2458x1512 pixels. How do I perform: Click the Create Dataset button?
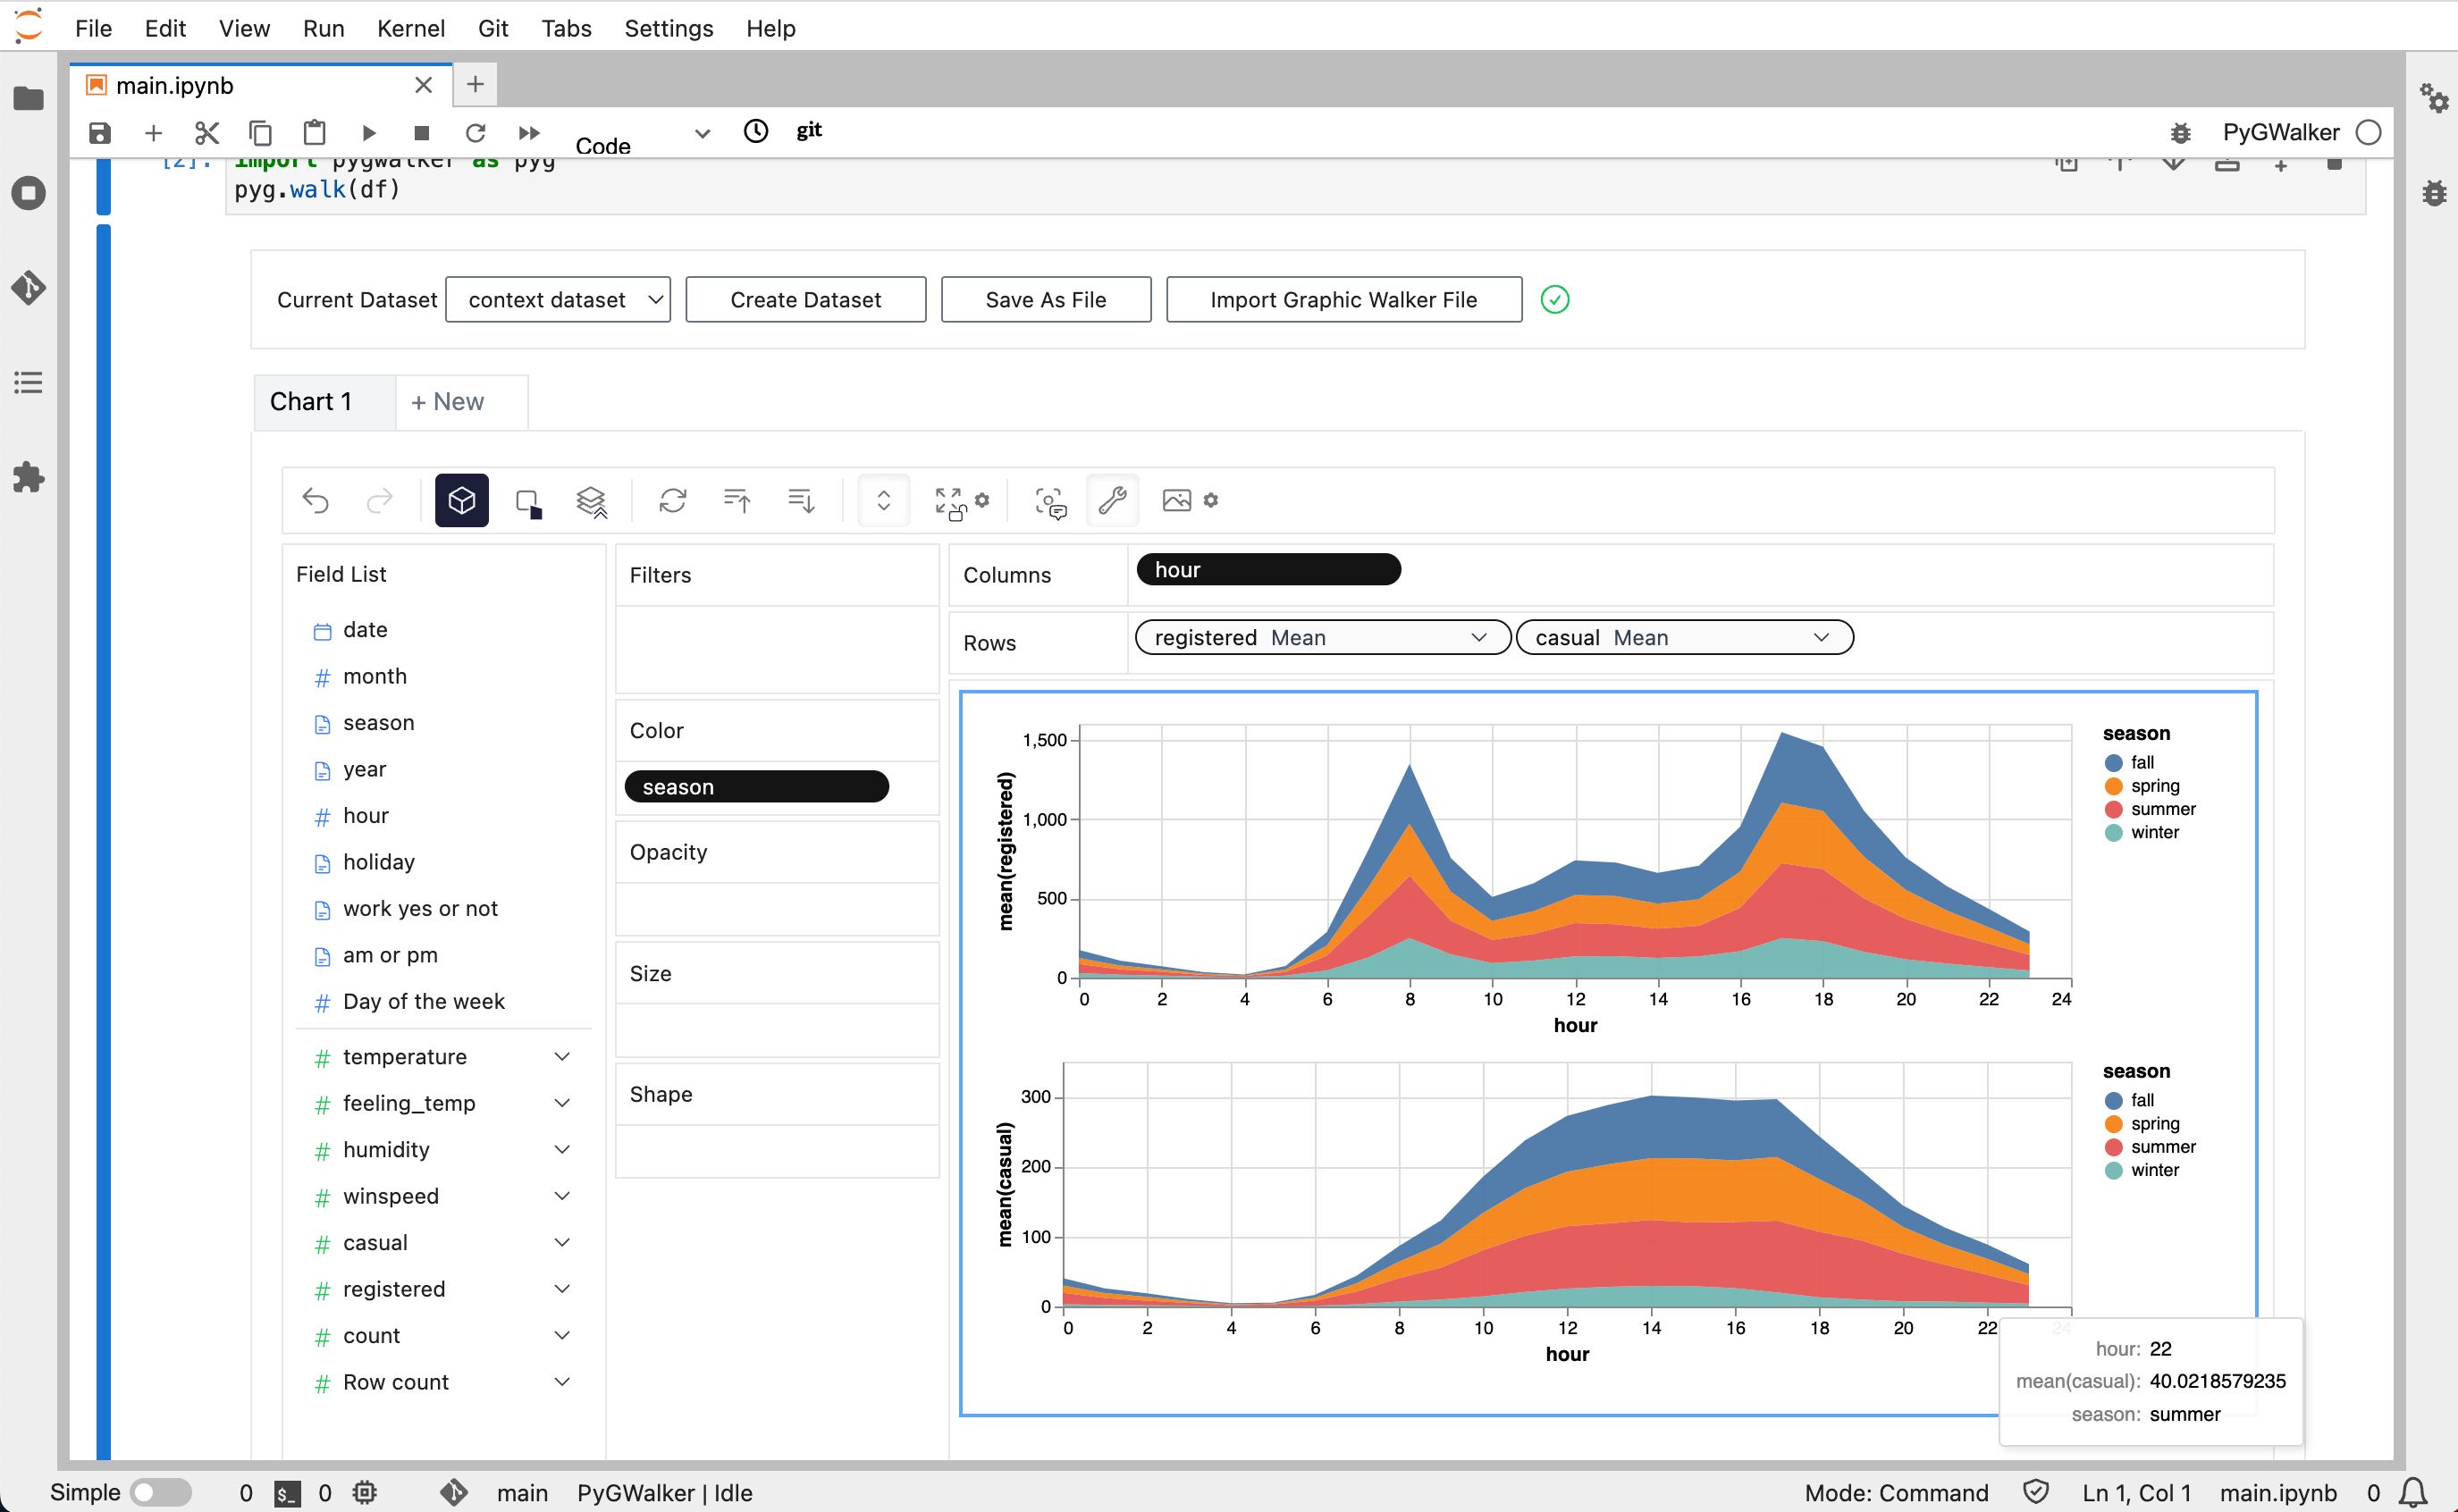coord(806,298)
